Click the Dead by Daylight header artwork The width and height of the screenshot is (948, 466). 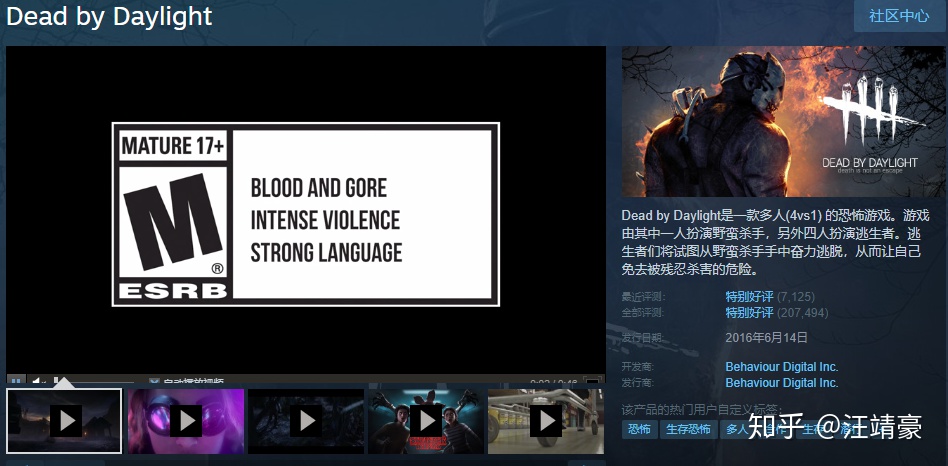(784, 121)
